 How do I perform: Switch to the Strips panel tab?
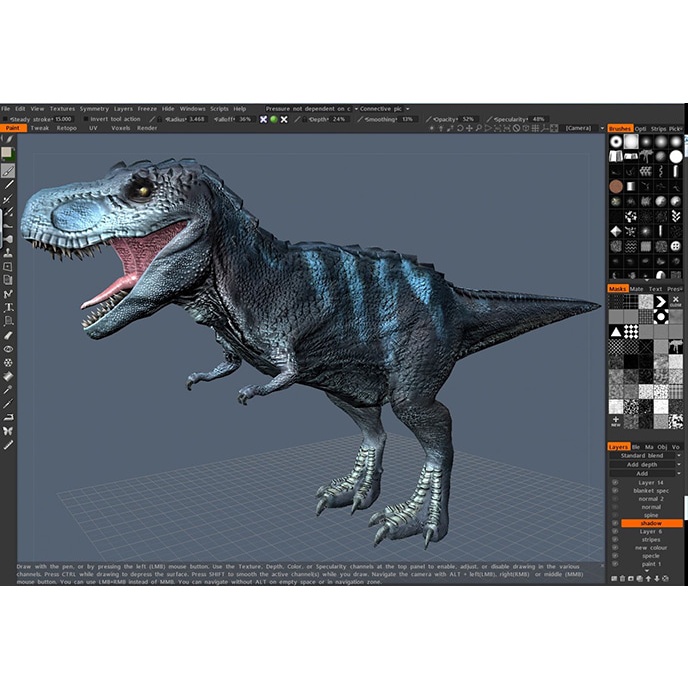(658, 128)
